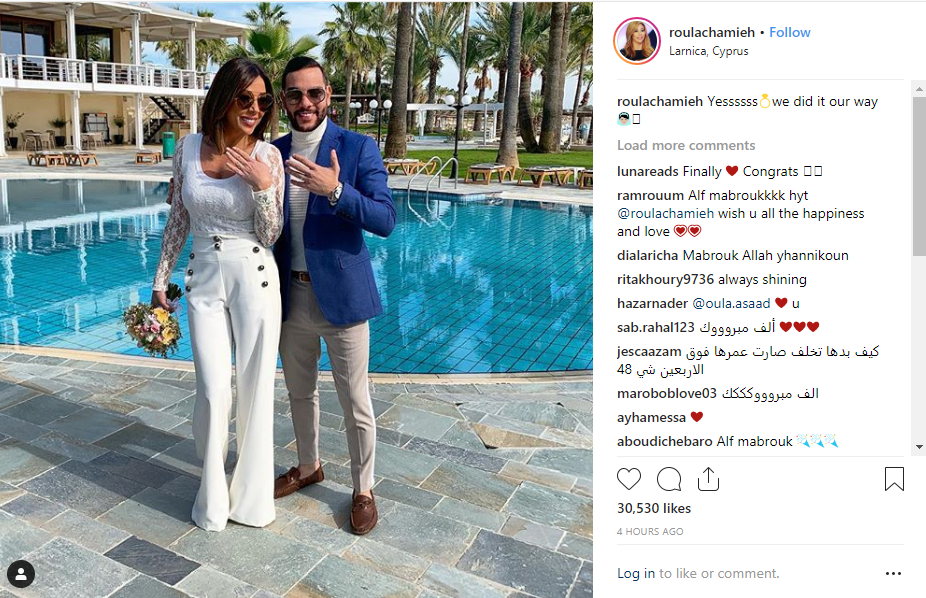Open tagged people via photo person icon

[21, 574]
